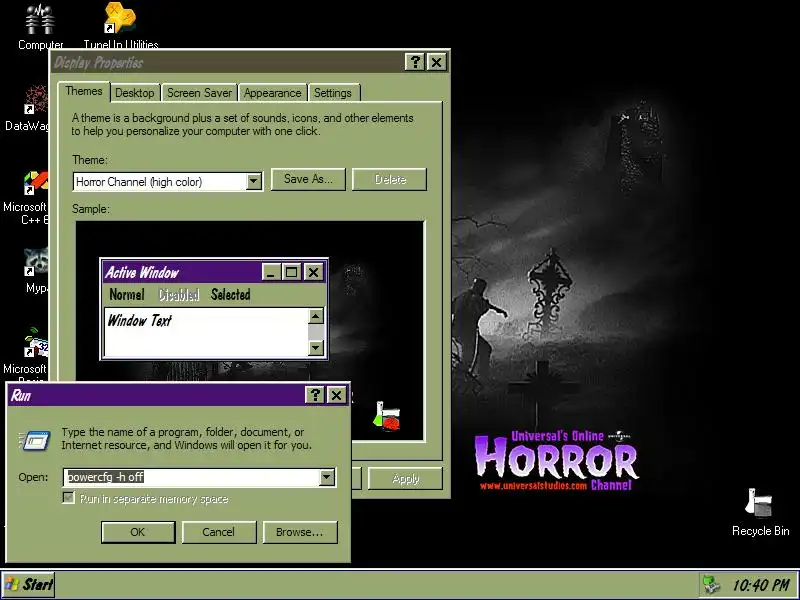
Task: Open the Microsoft Basic desktop shortcut icon
Action: pos(36,343)
